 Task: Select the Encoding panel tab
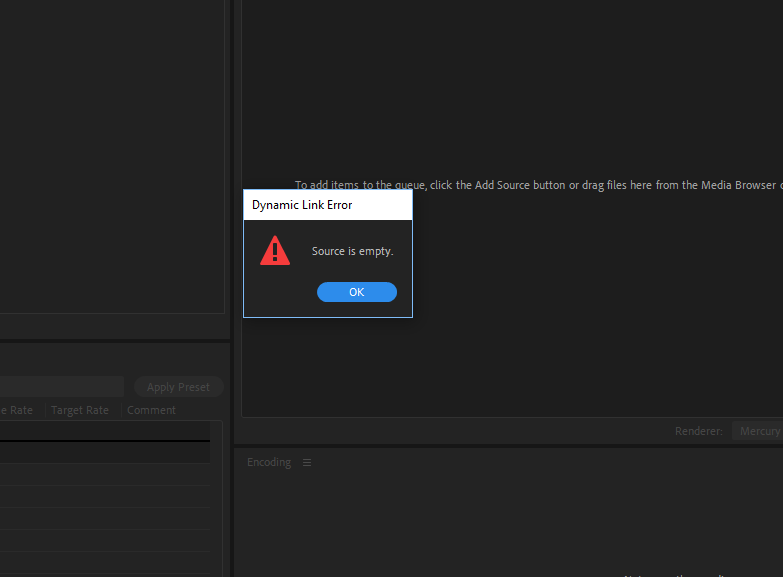pos(269,462)
